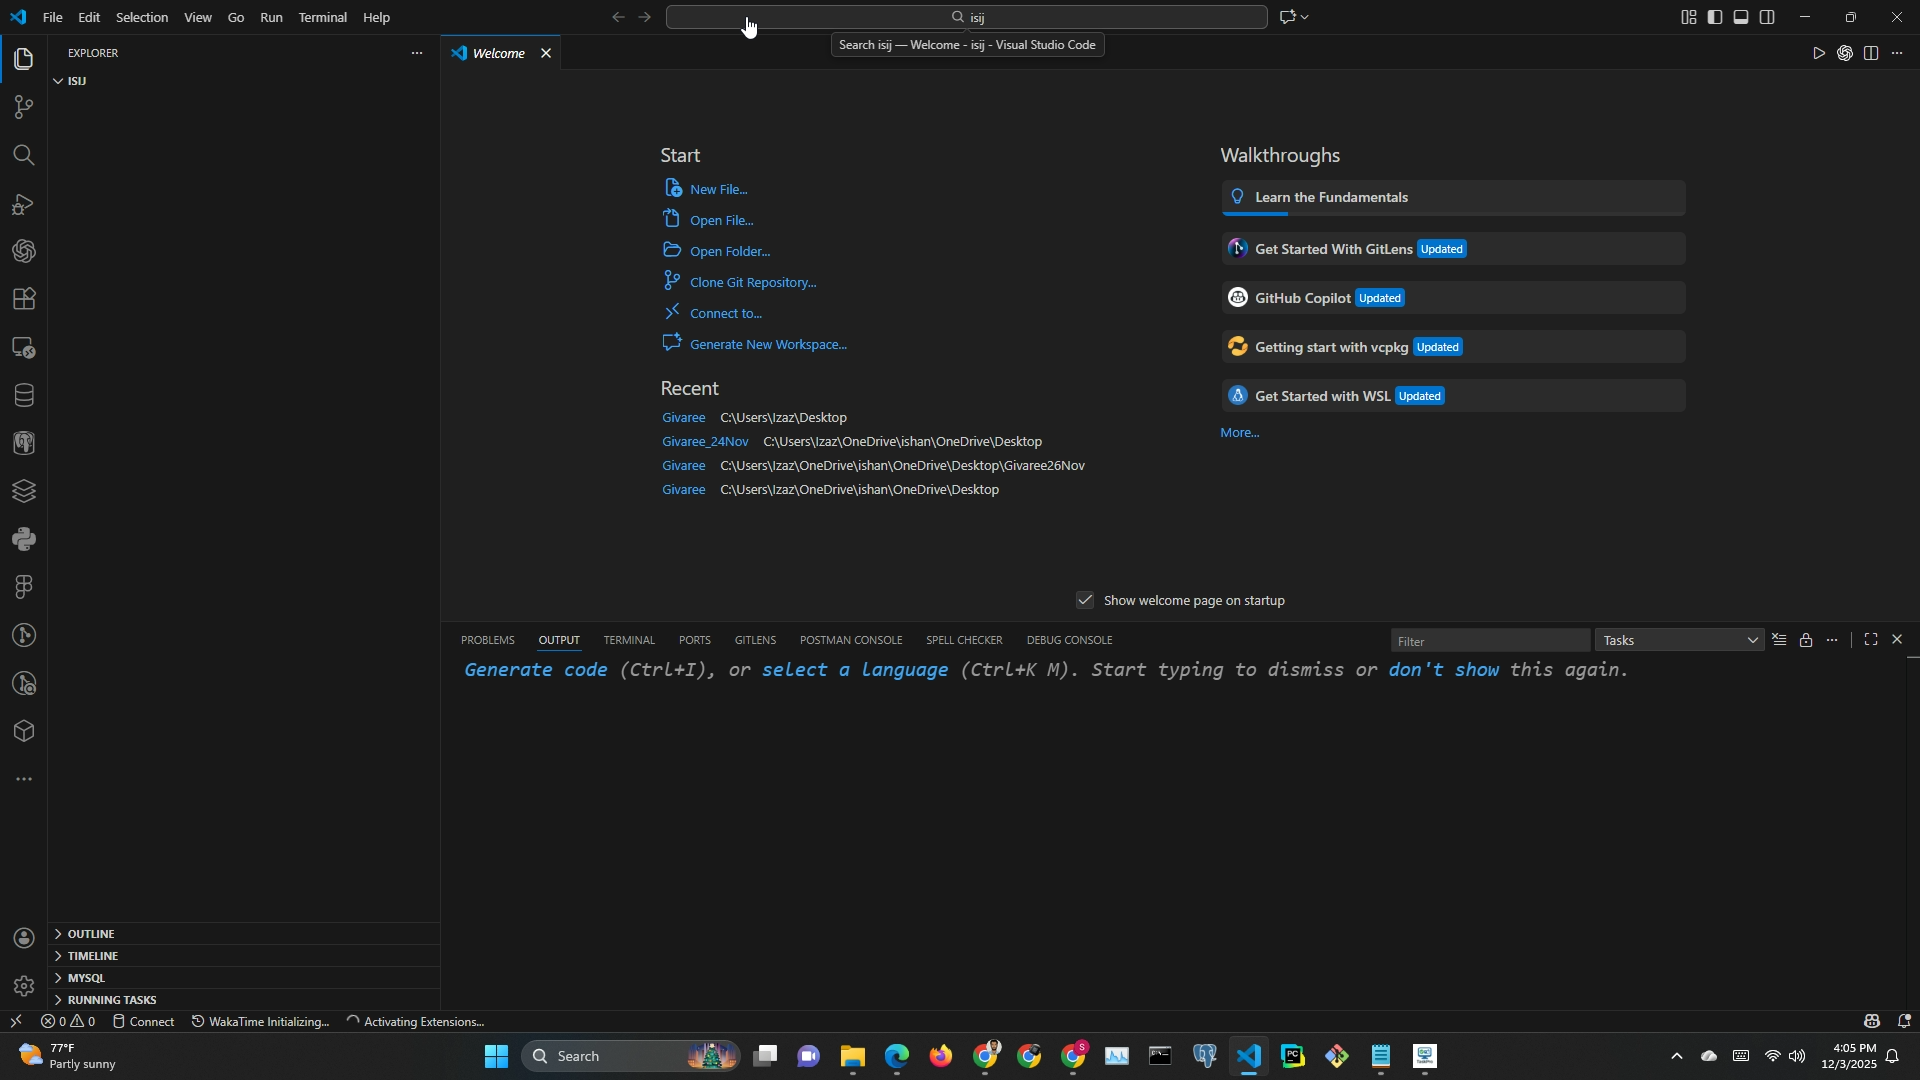The image size is (1920, 1080).
Task: Open the Tasks output channel dropdown
Action: (x=1680, y=641)
